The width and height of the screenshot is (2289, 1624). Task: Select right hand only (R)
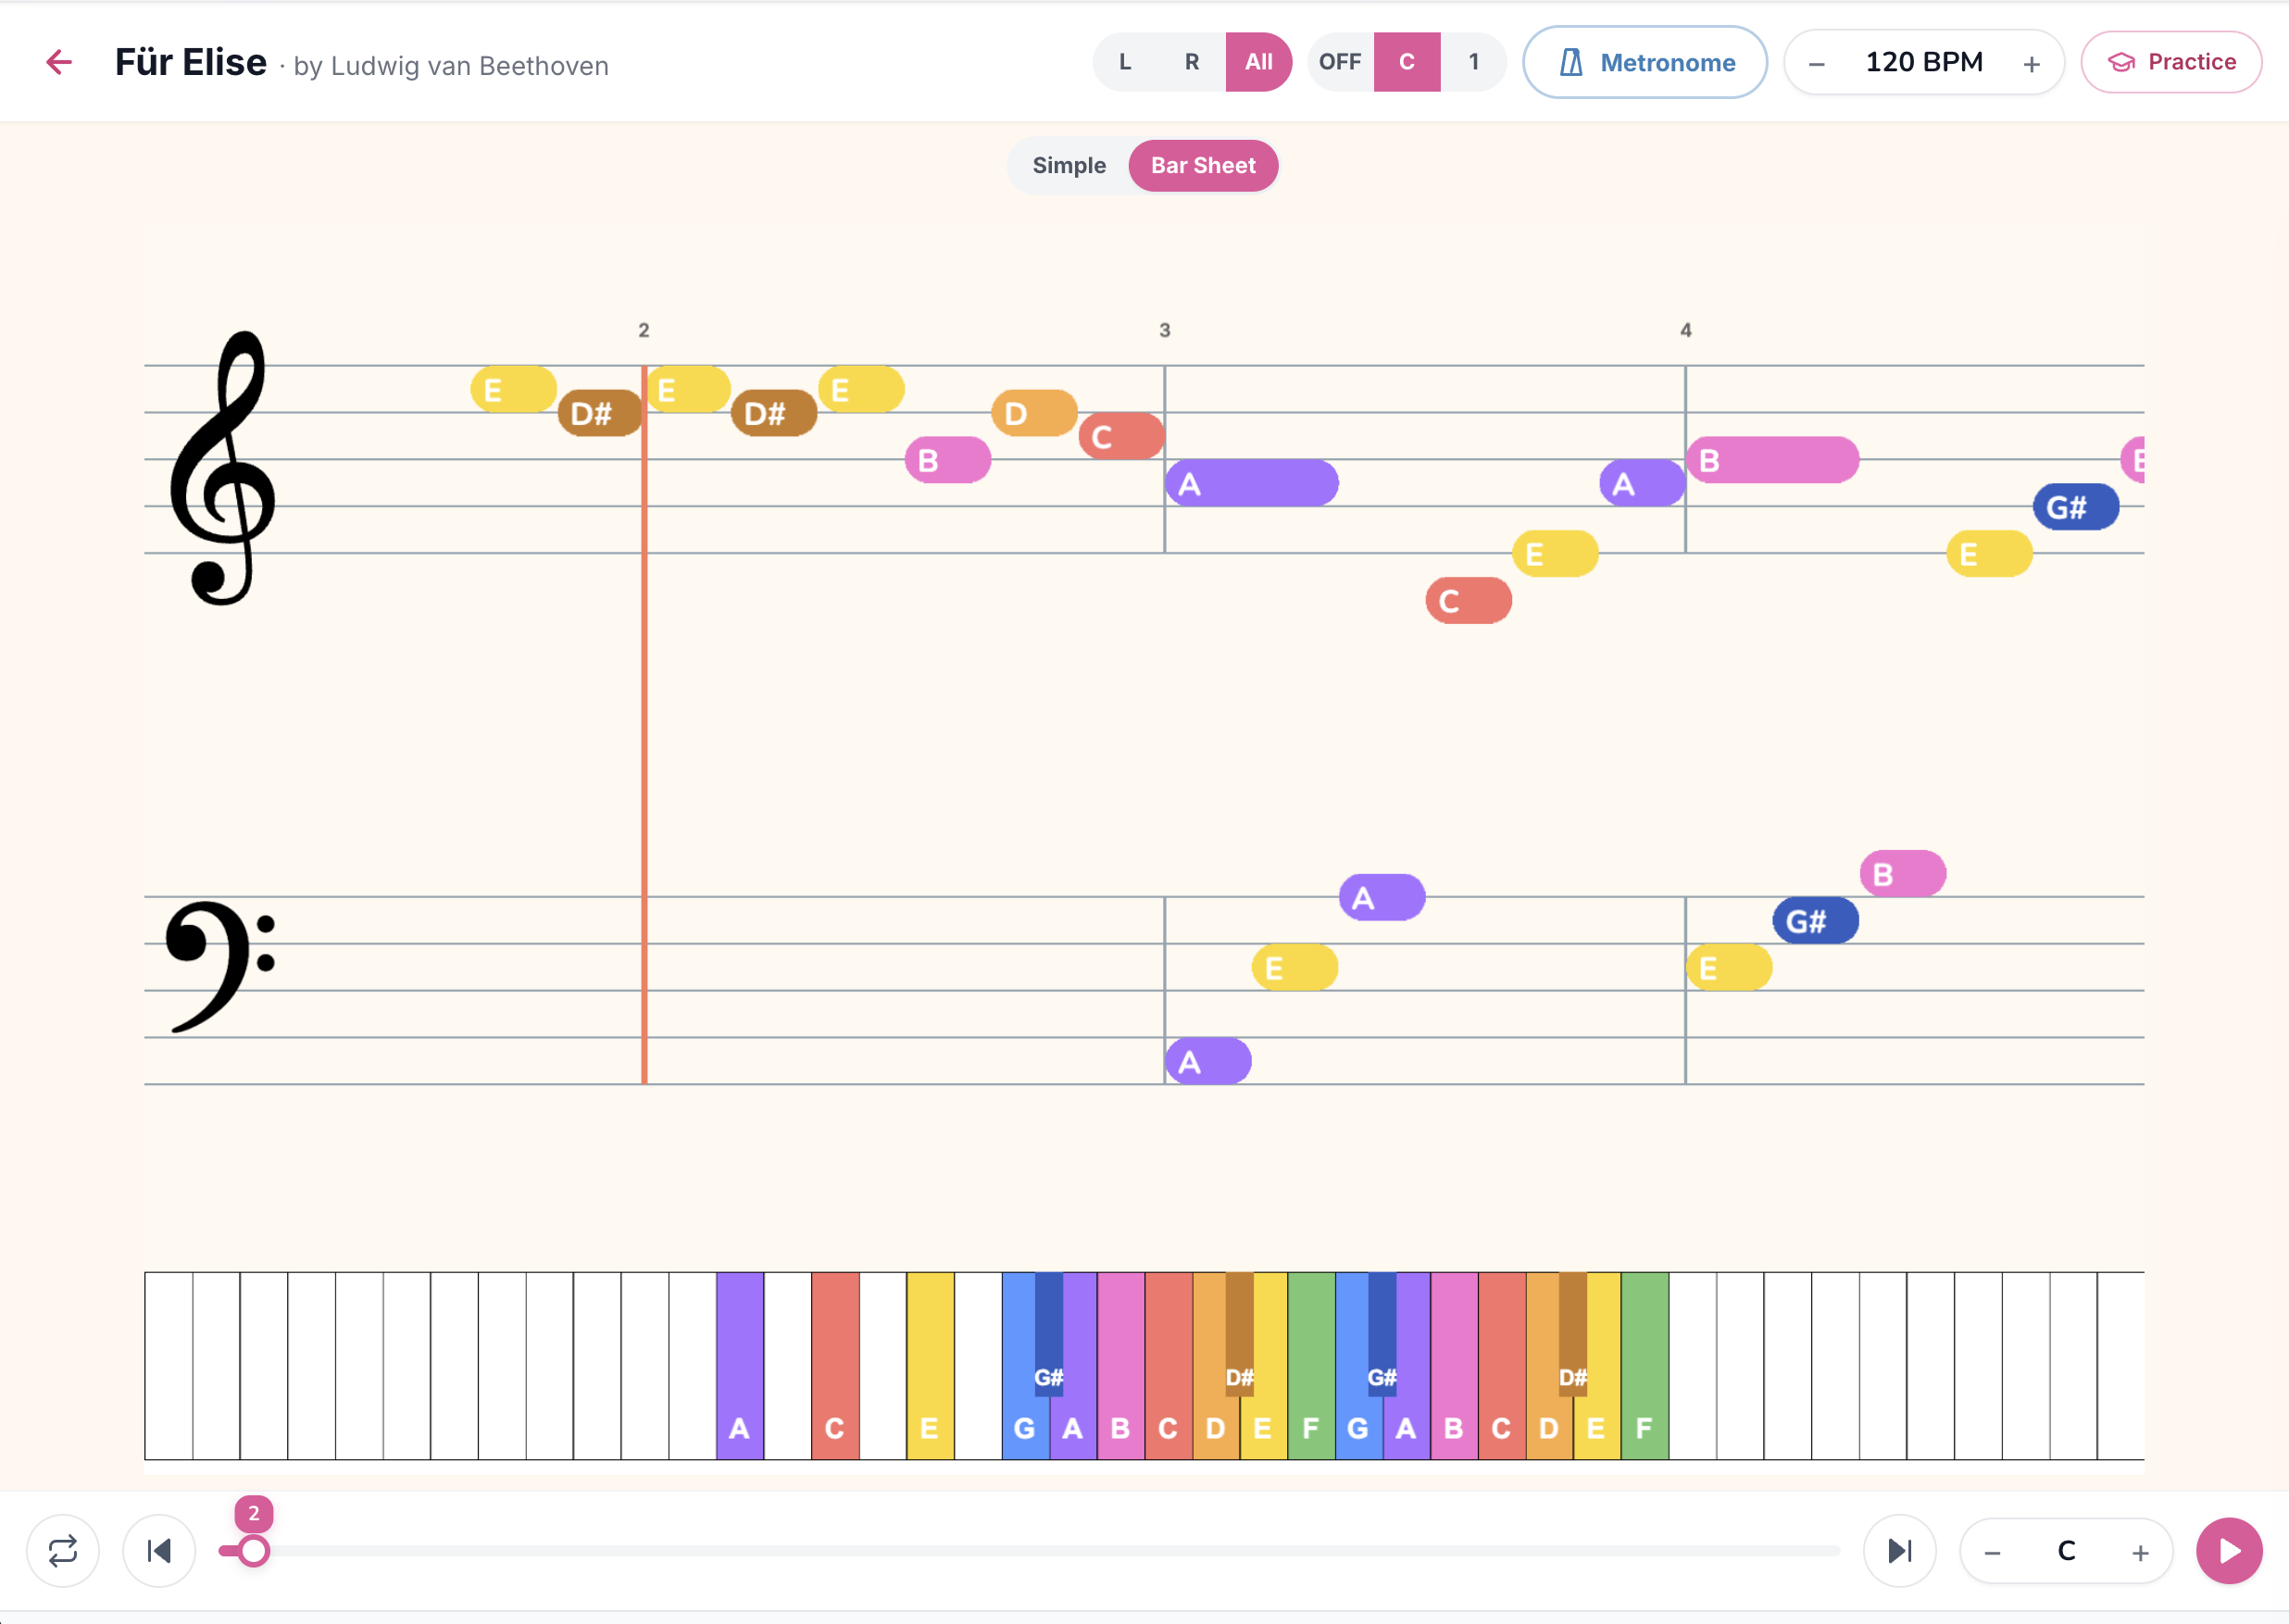(x=1192, y=62)
